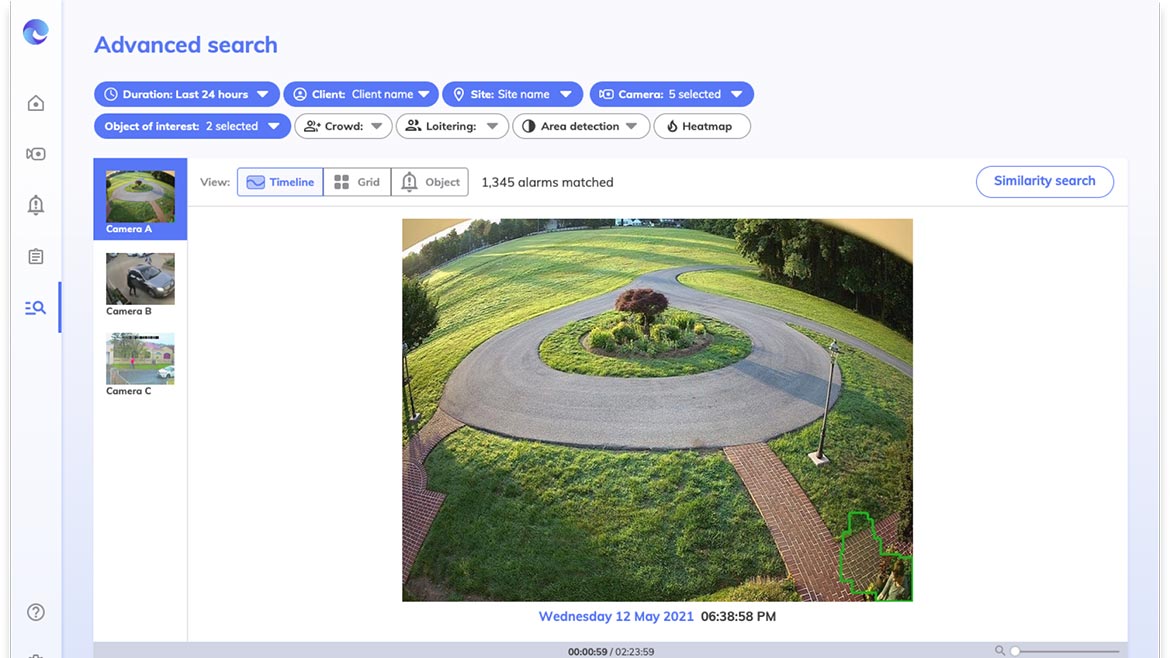Expand the Object of interest dropdown
1170x658 pixels.
192,126
